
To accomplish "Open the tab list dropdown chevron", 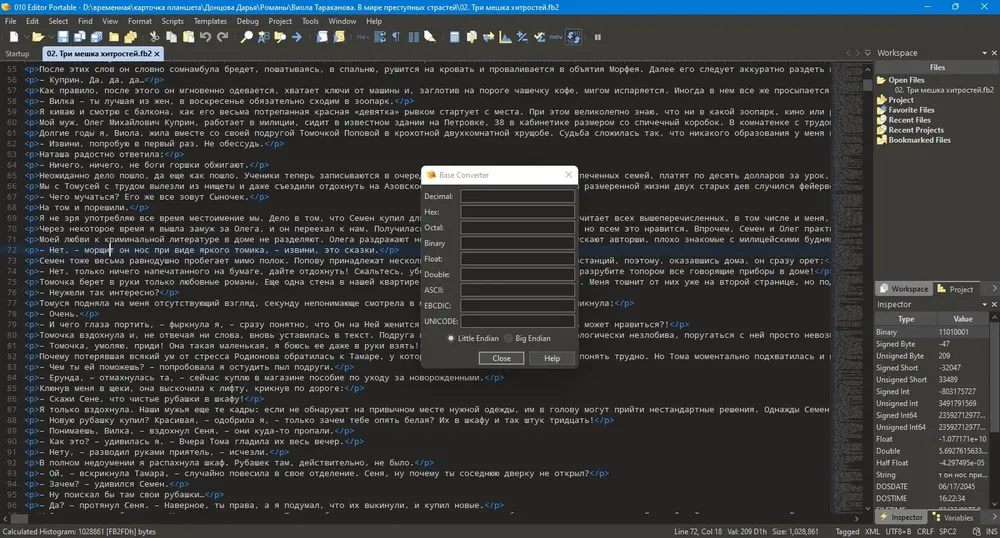I will pos(867,53).
